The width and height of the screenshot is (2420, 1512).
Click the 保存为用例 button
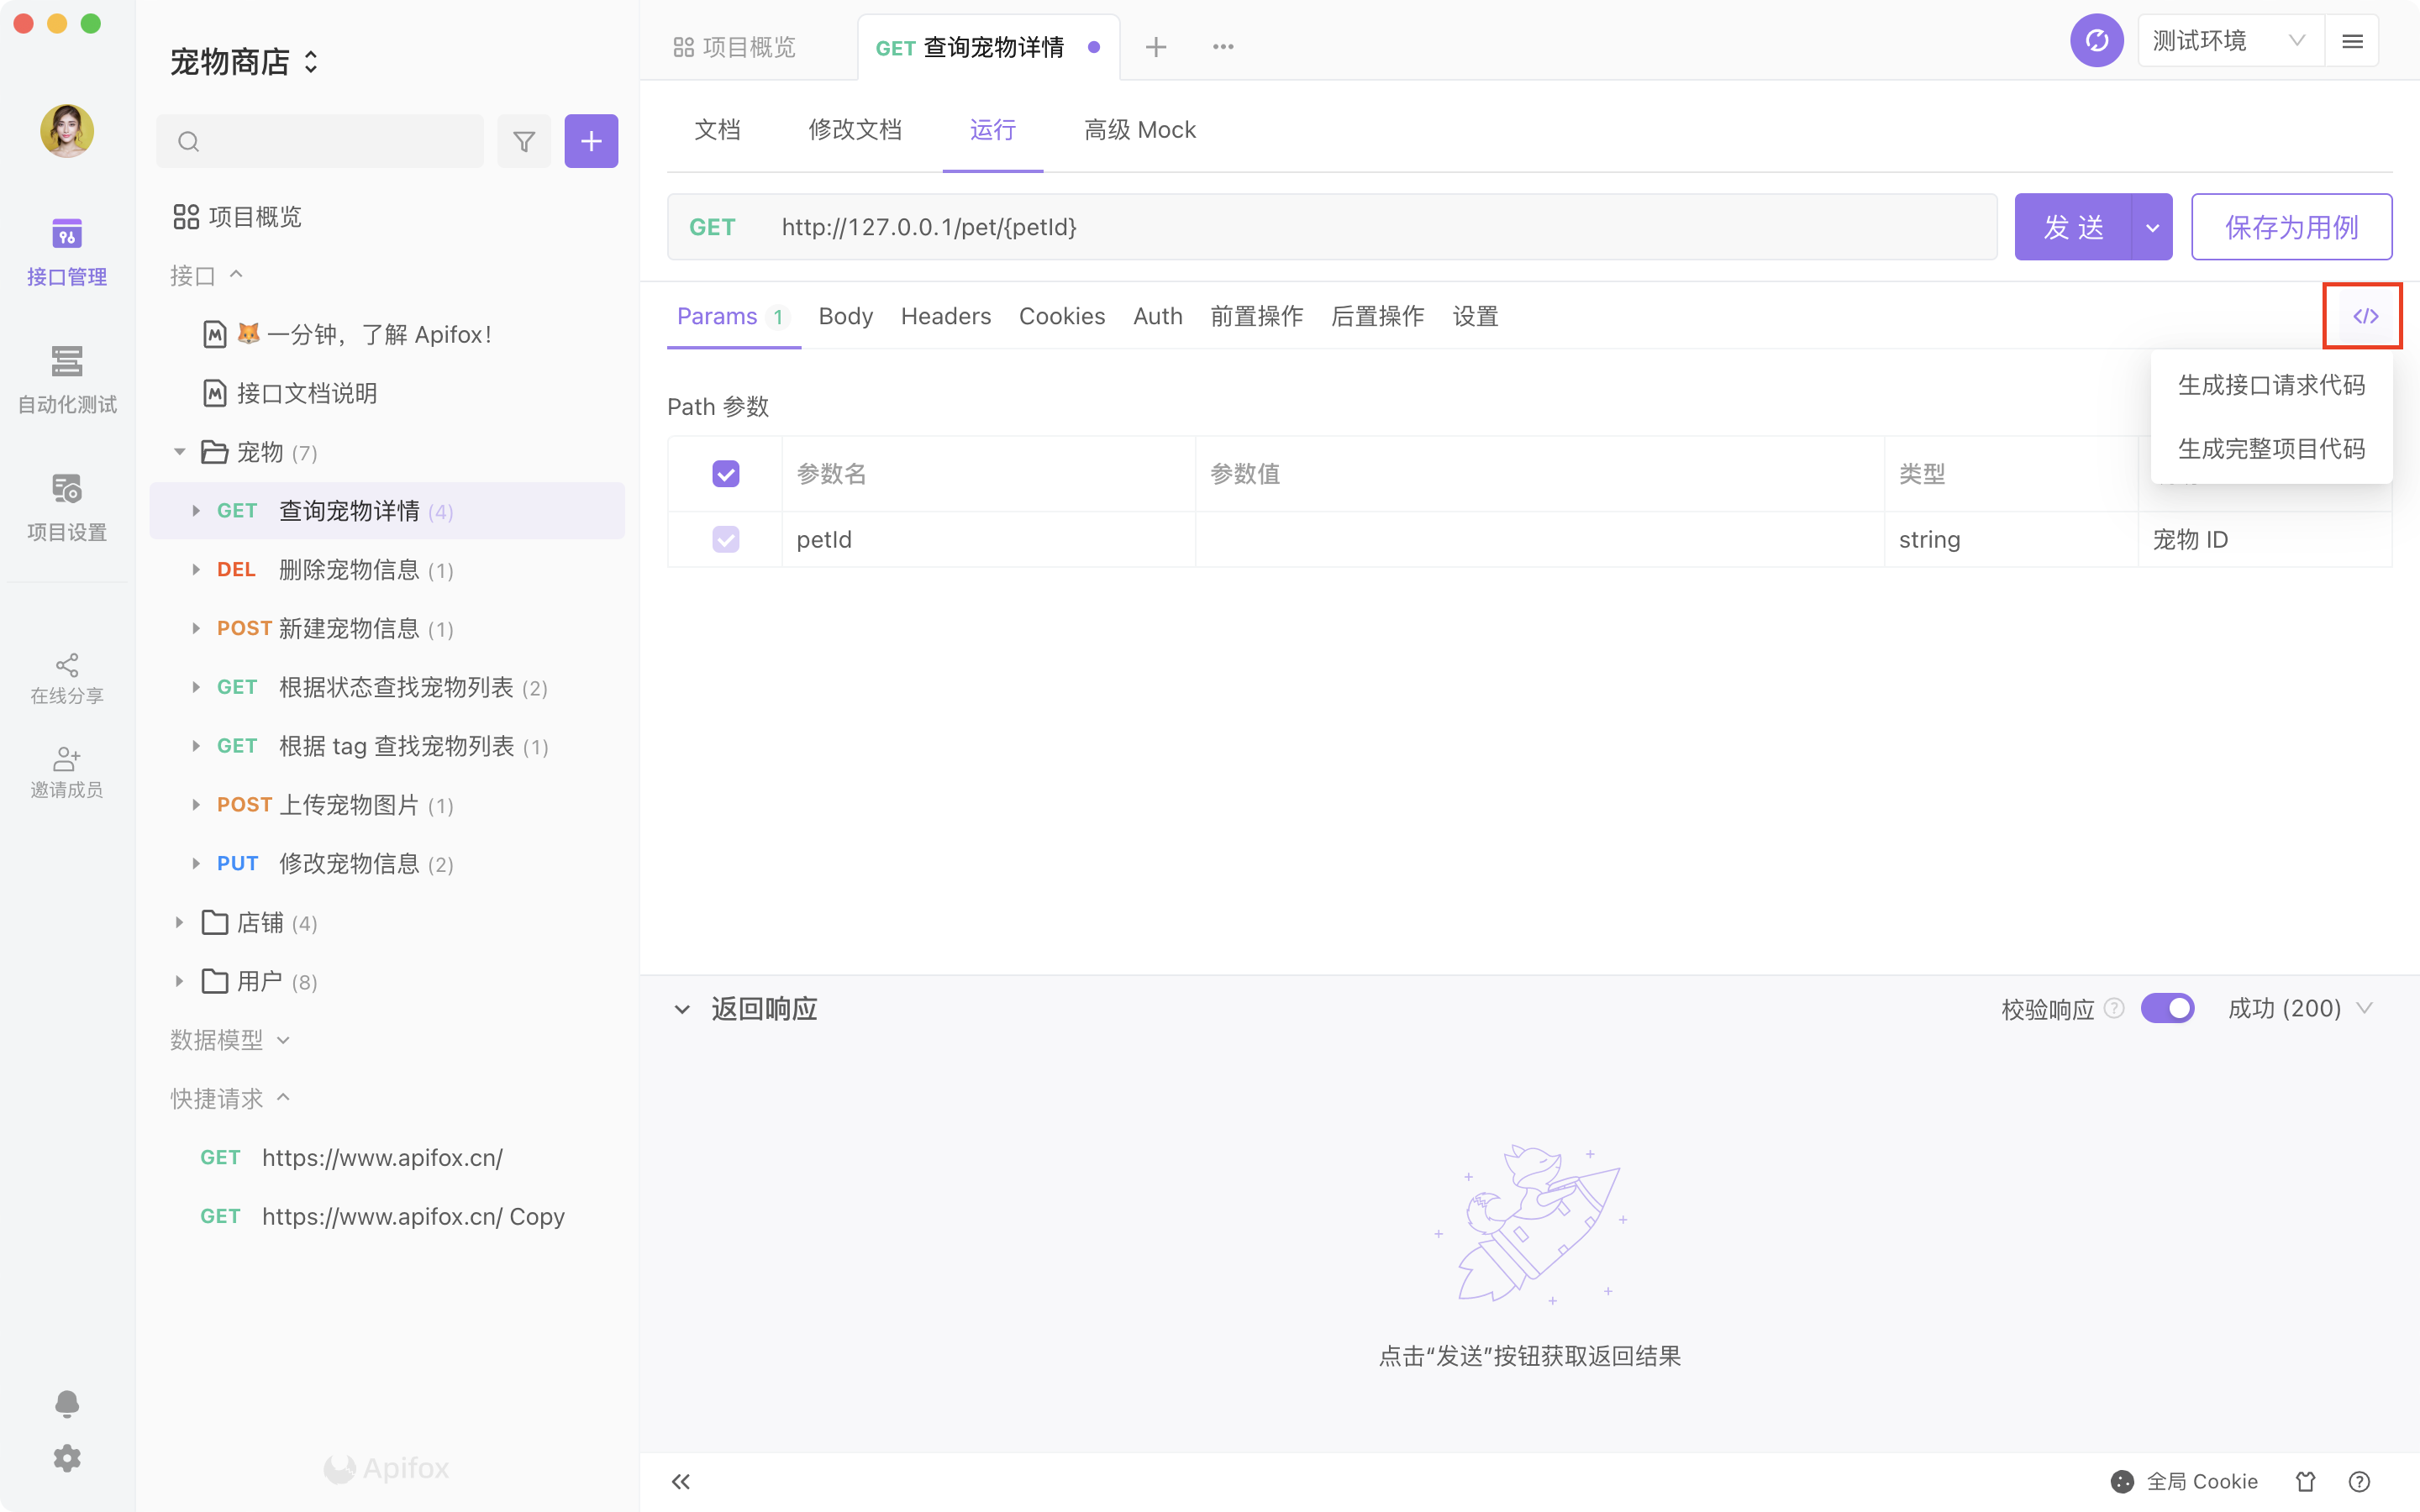tap(2292, 226)
